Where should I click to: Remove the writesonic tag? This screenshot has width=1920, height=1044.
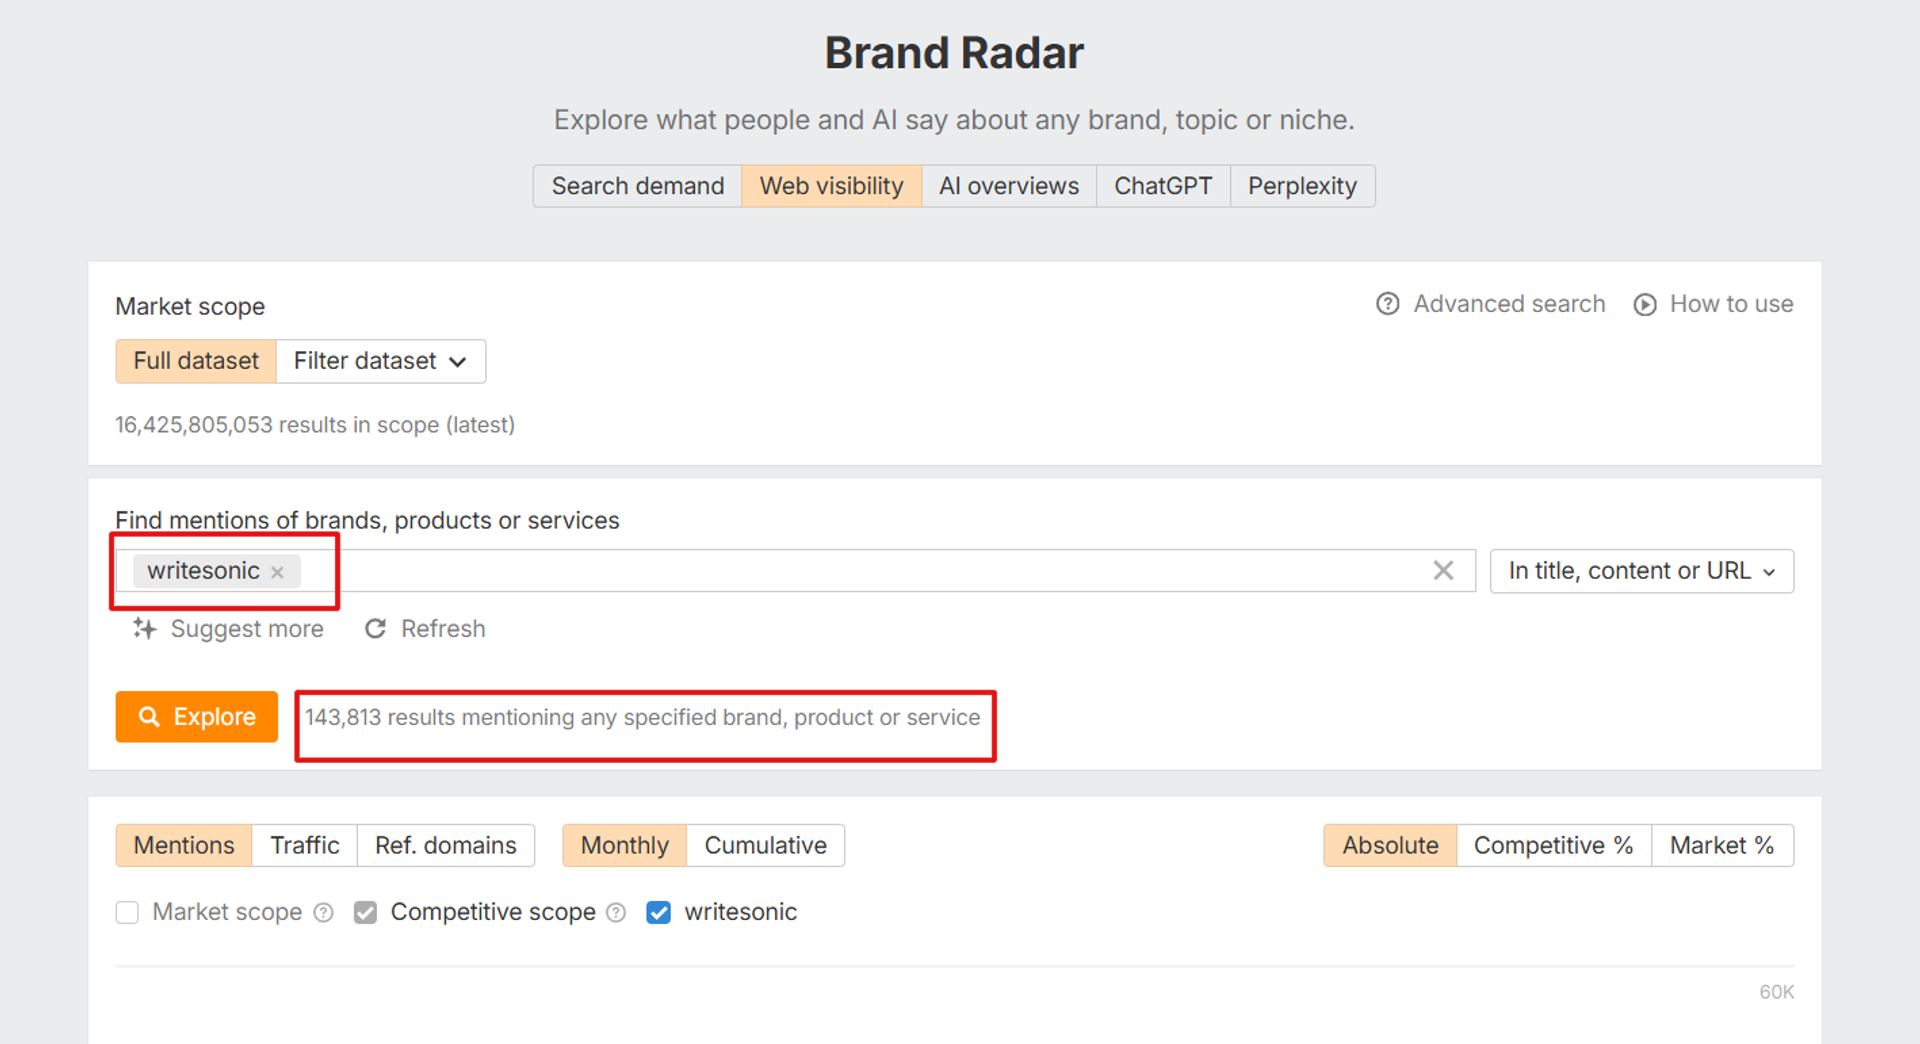278,572
